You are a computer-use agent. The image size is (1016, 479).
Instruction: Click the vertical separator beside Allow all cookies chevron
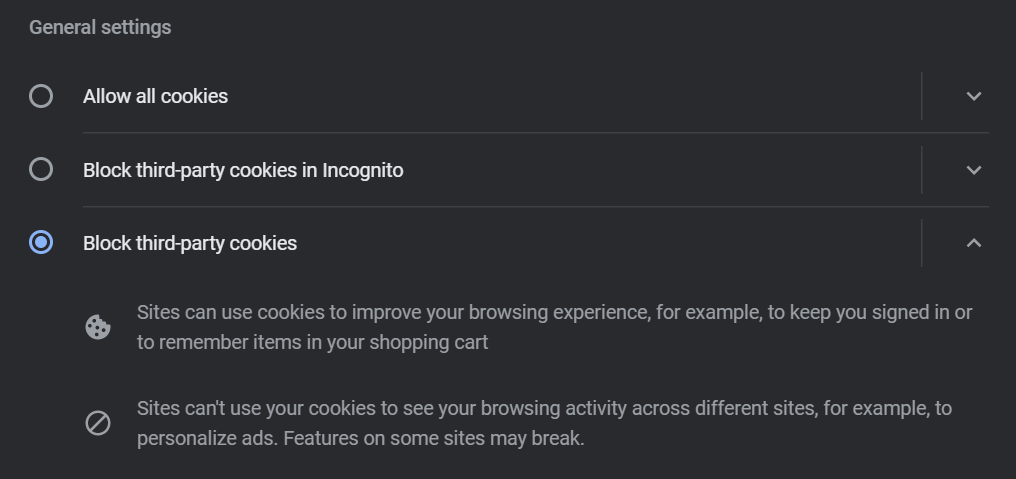pos(921,96)
